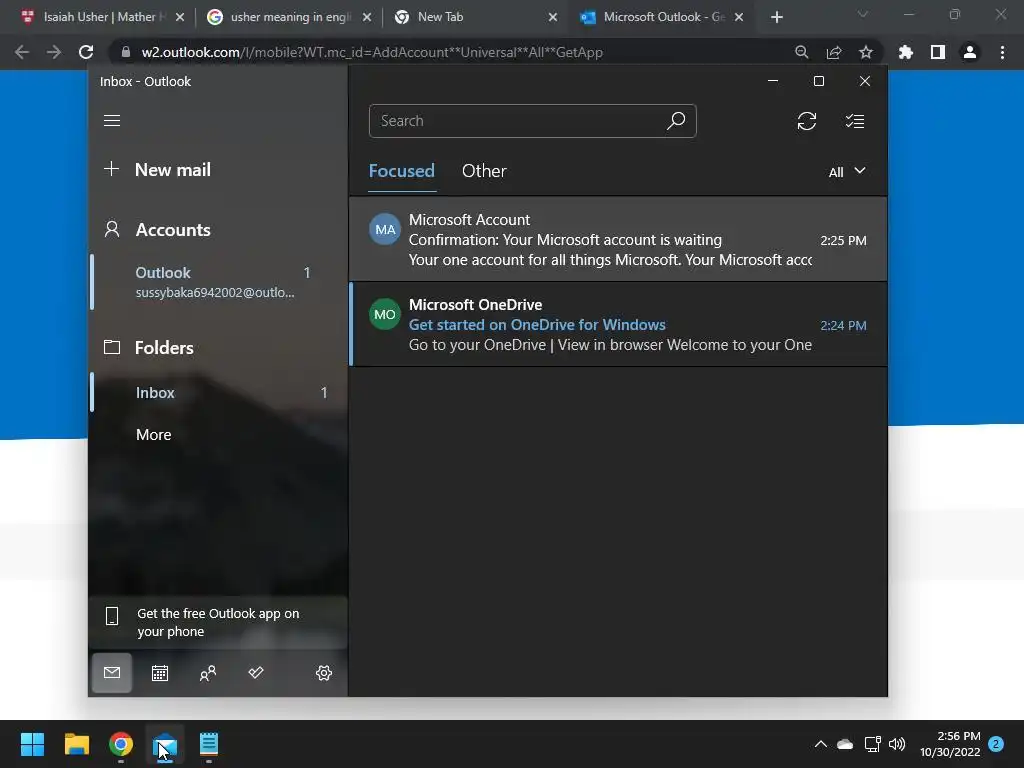Open Notepad from the taskbar
The width and height of the screenshot is (1024, 768).
coord(209,744)
